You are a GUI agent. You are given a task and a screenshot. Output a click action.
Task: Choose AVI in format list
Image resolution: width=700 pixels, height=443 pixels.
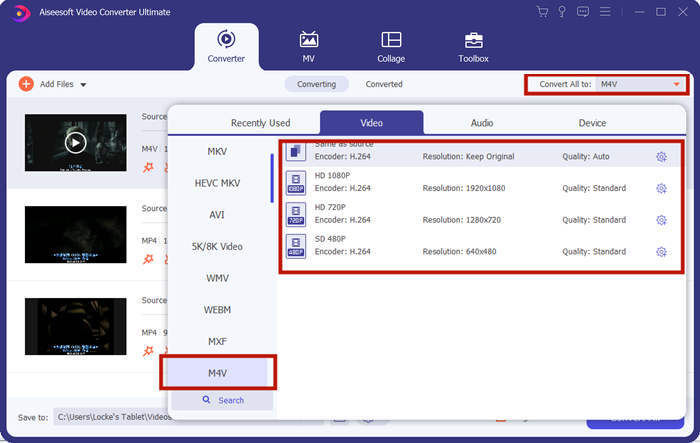[217, 215]
